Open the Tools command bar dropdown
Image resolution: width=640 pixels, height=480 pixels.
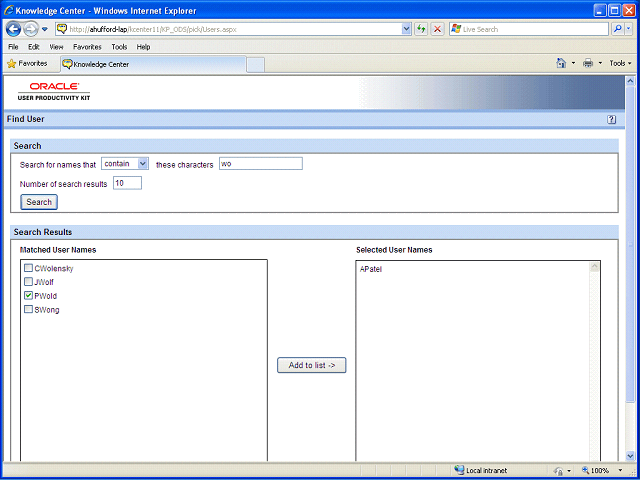(620, 63)
